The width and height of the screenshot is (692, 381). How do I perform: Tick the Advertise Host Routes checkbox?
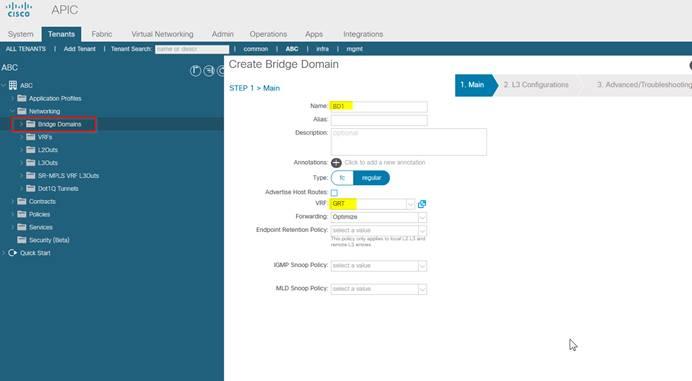pyautogui.click(x=334, y=192)
